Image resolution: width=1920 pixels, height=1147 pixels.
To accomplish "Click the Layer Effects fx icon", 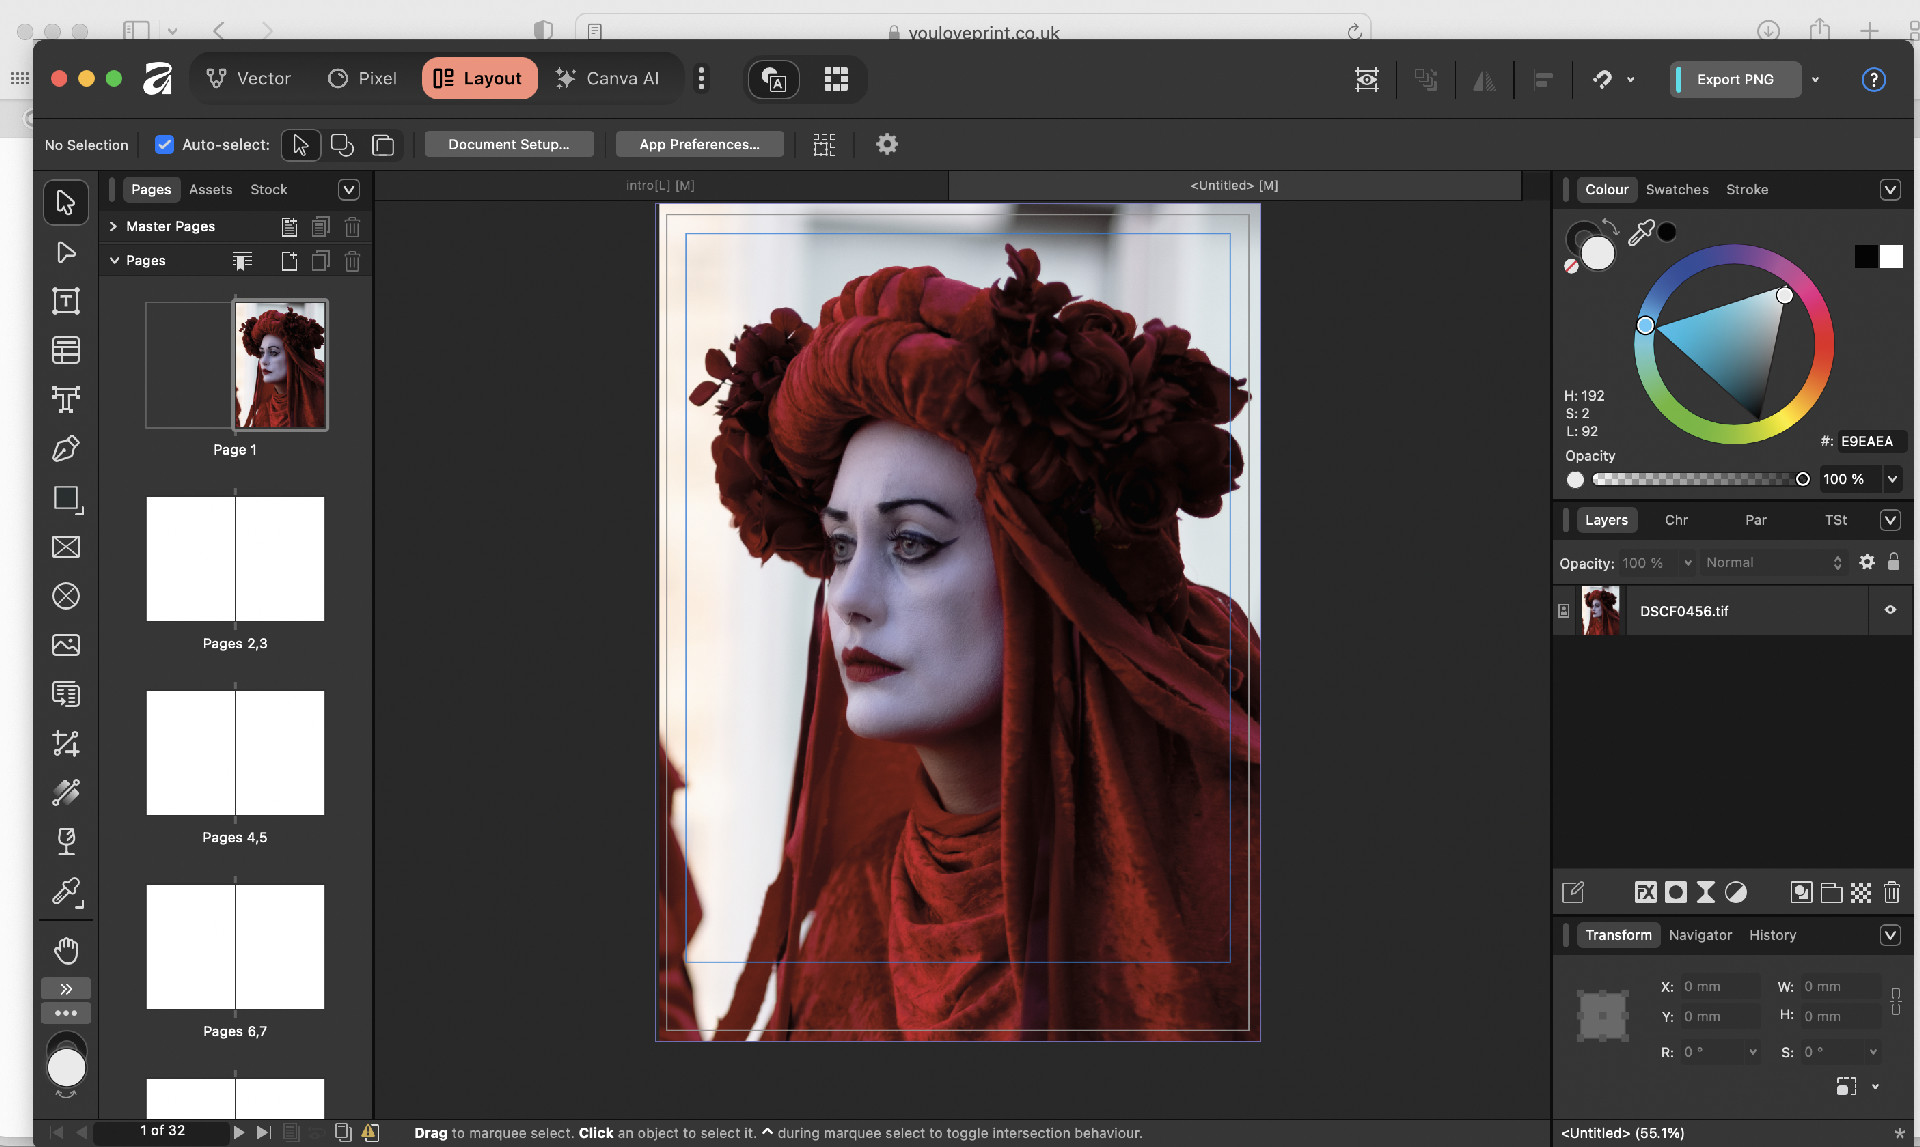I will click(1645, 892).
